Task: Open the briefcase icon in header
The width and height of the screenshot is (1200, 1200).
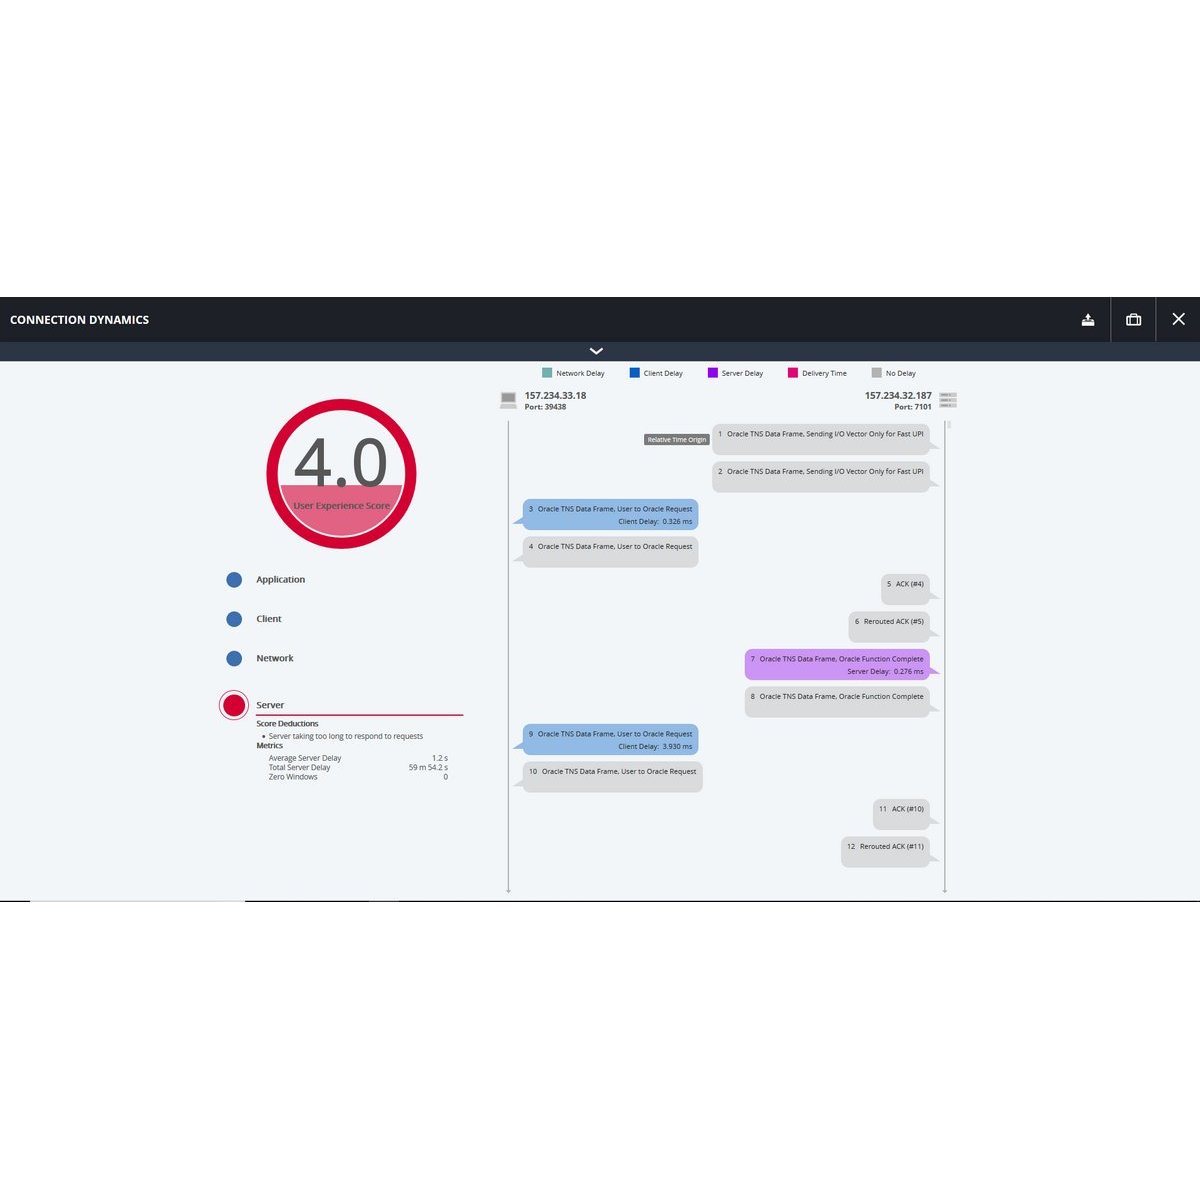Action: [x=1133, y=320]
